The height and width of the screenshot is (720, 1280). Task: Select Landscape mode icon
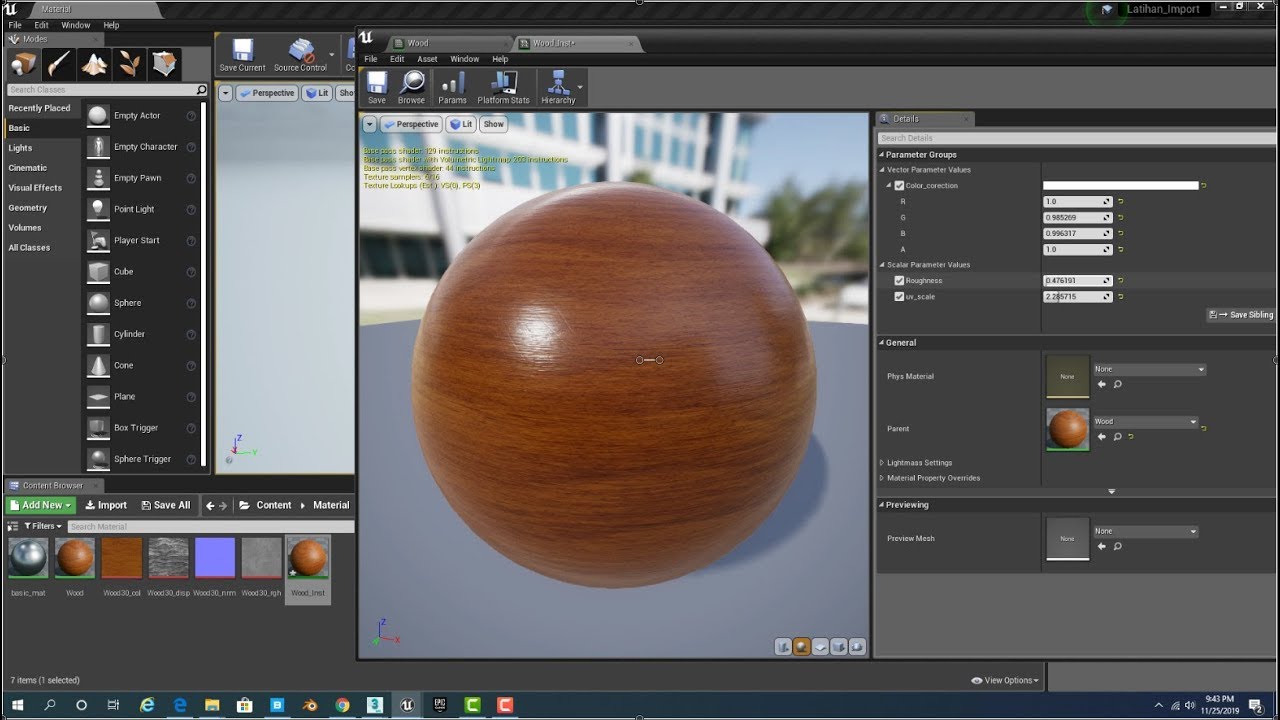94,64
